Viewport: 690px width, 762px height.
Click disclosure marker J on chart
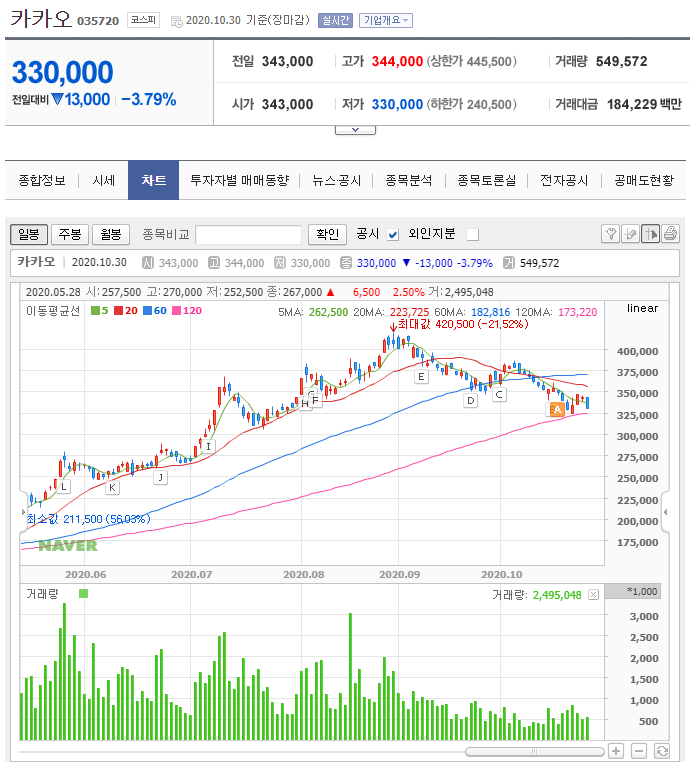[x=160, y=477]
